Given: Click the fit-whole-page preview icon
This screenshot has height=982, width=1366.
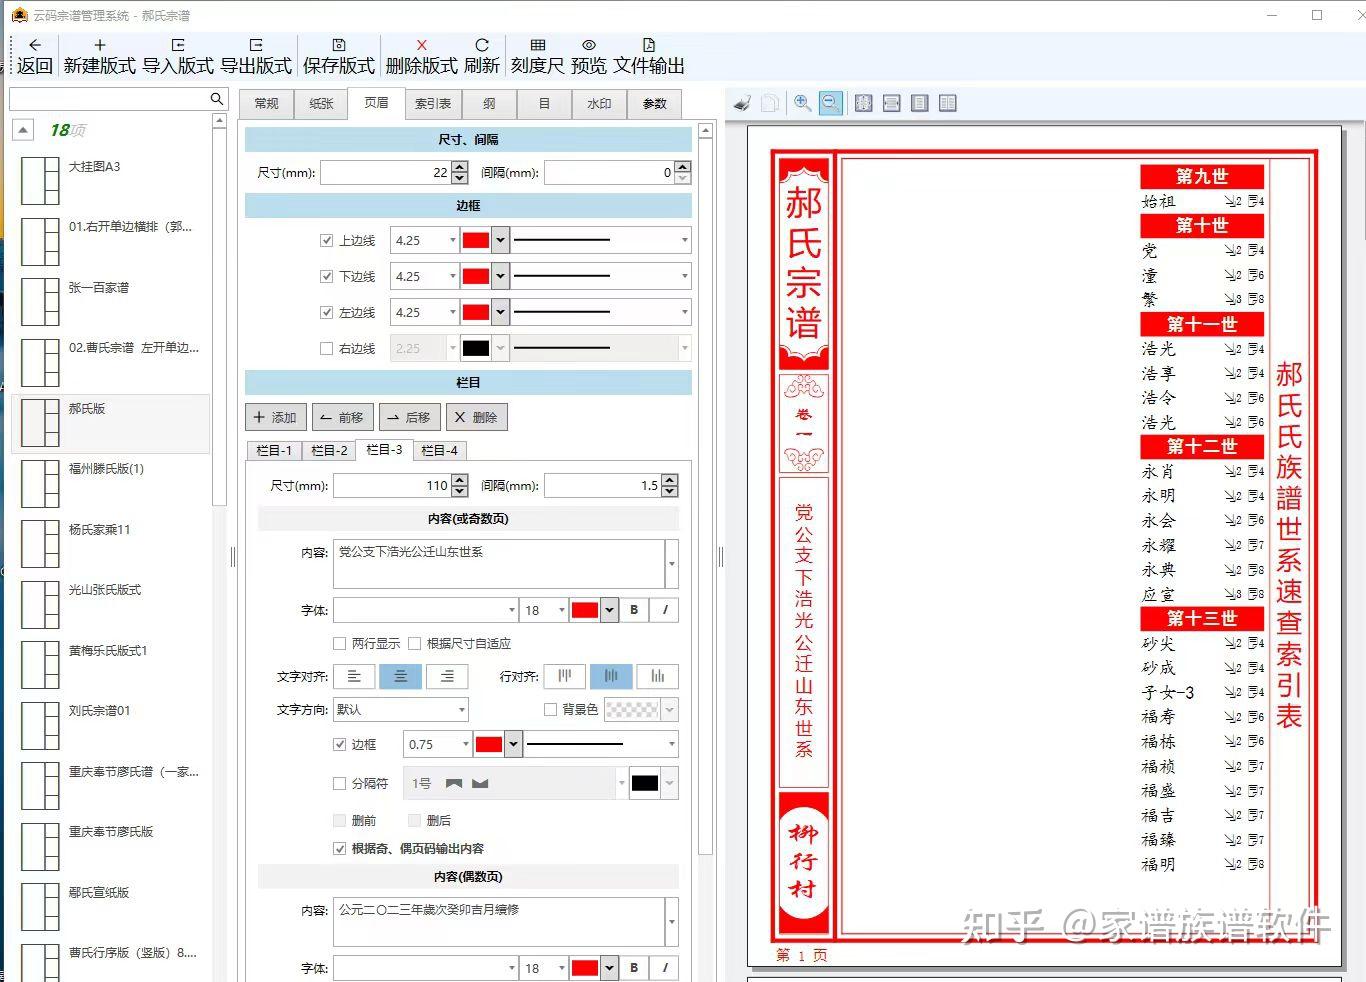Looking at the screenshot, I should click(x=864, y=103).
